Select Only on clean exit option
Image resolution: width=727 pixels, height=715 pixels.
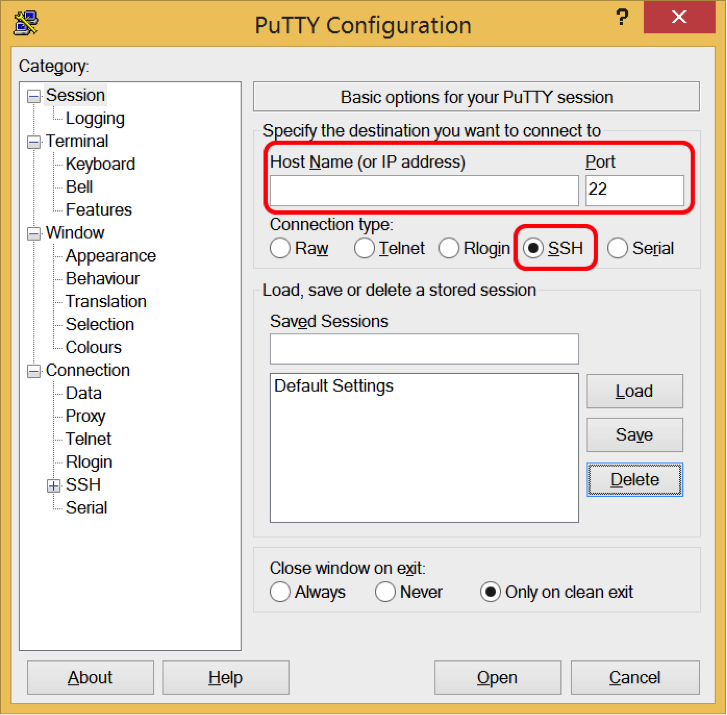[x=491, y=592]
